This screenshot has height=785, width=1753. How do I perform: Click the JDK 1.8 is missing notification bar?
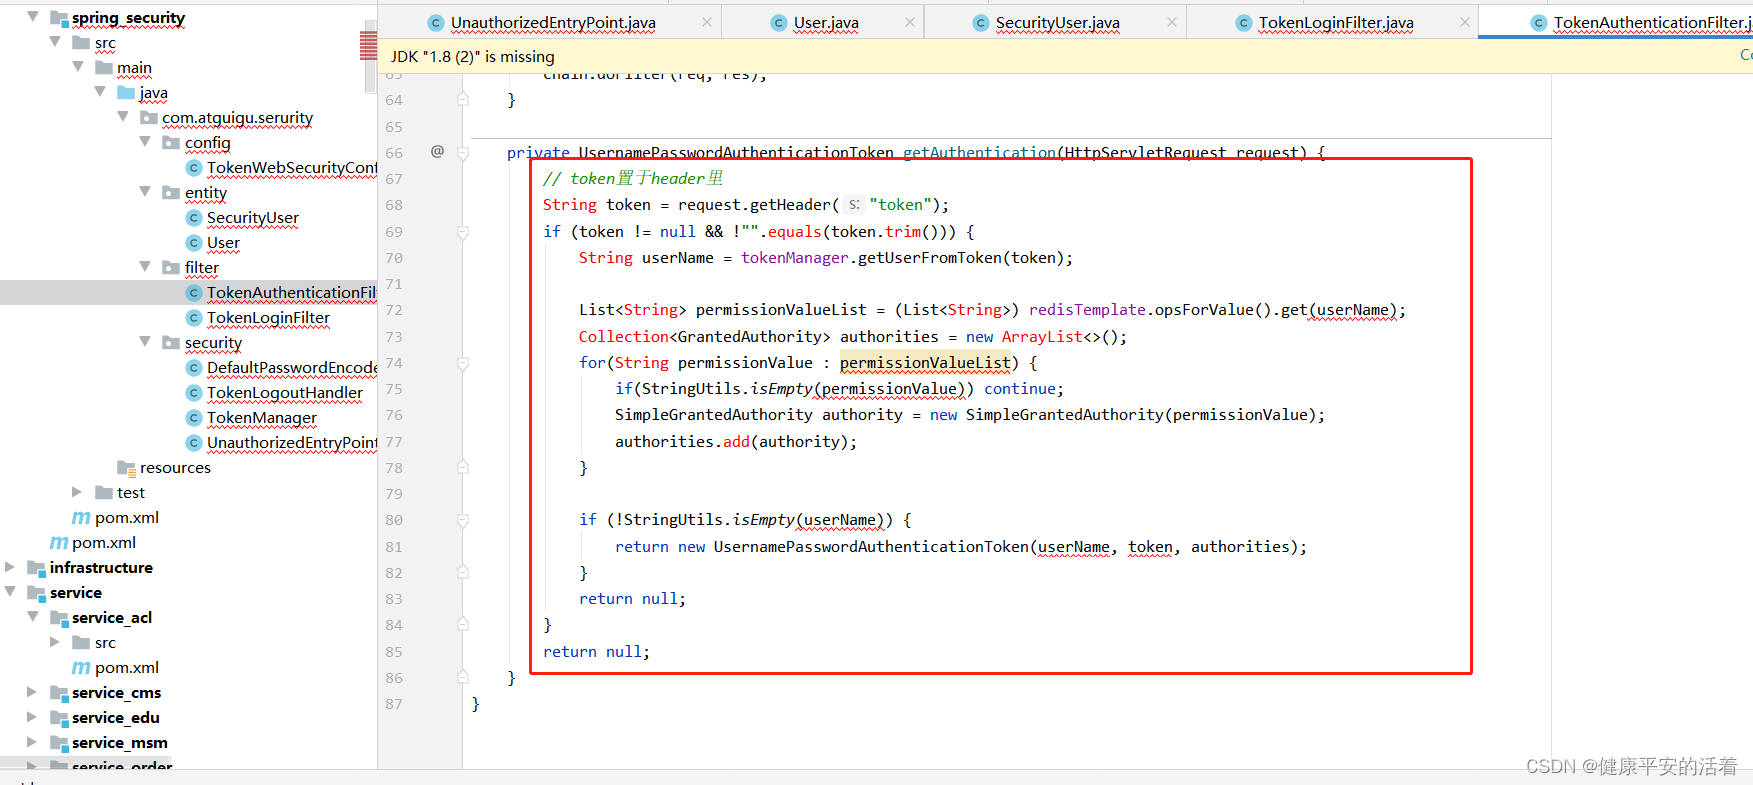[x=1065, y=56]
